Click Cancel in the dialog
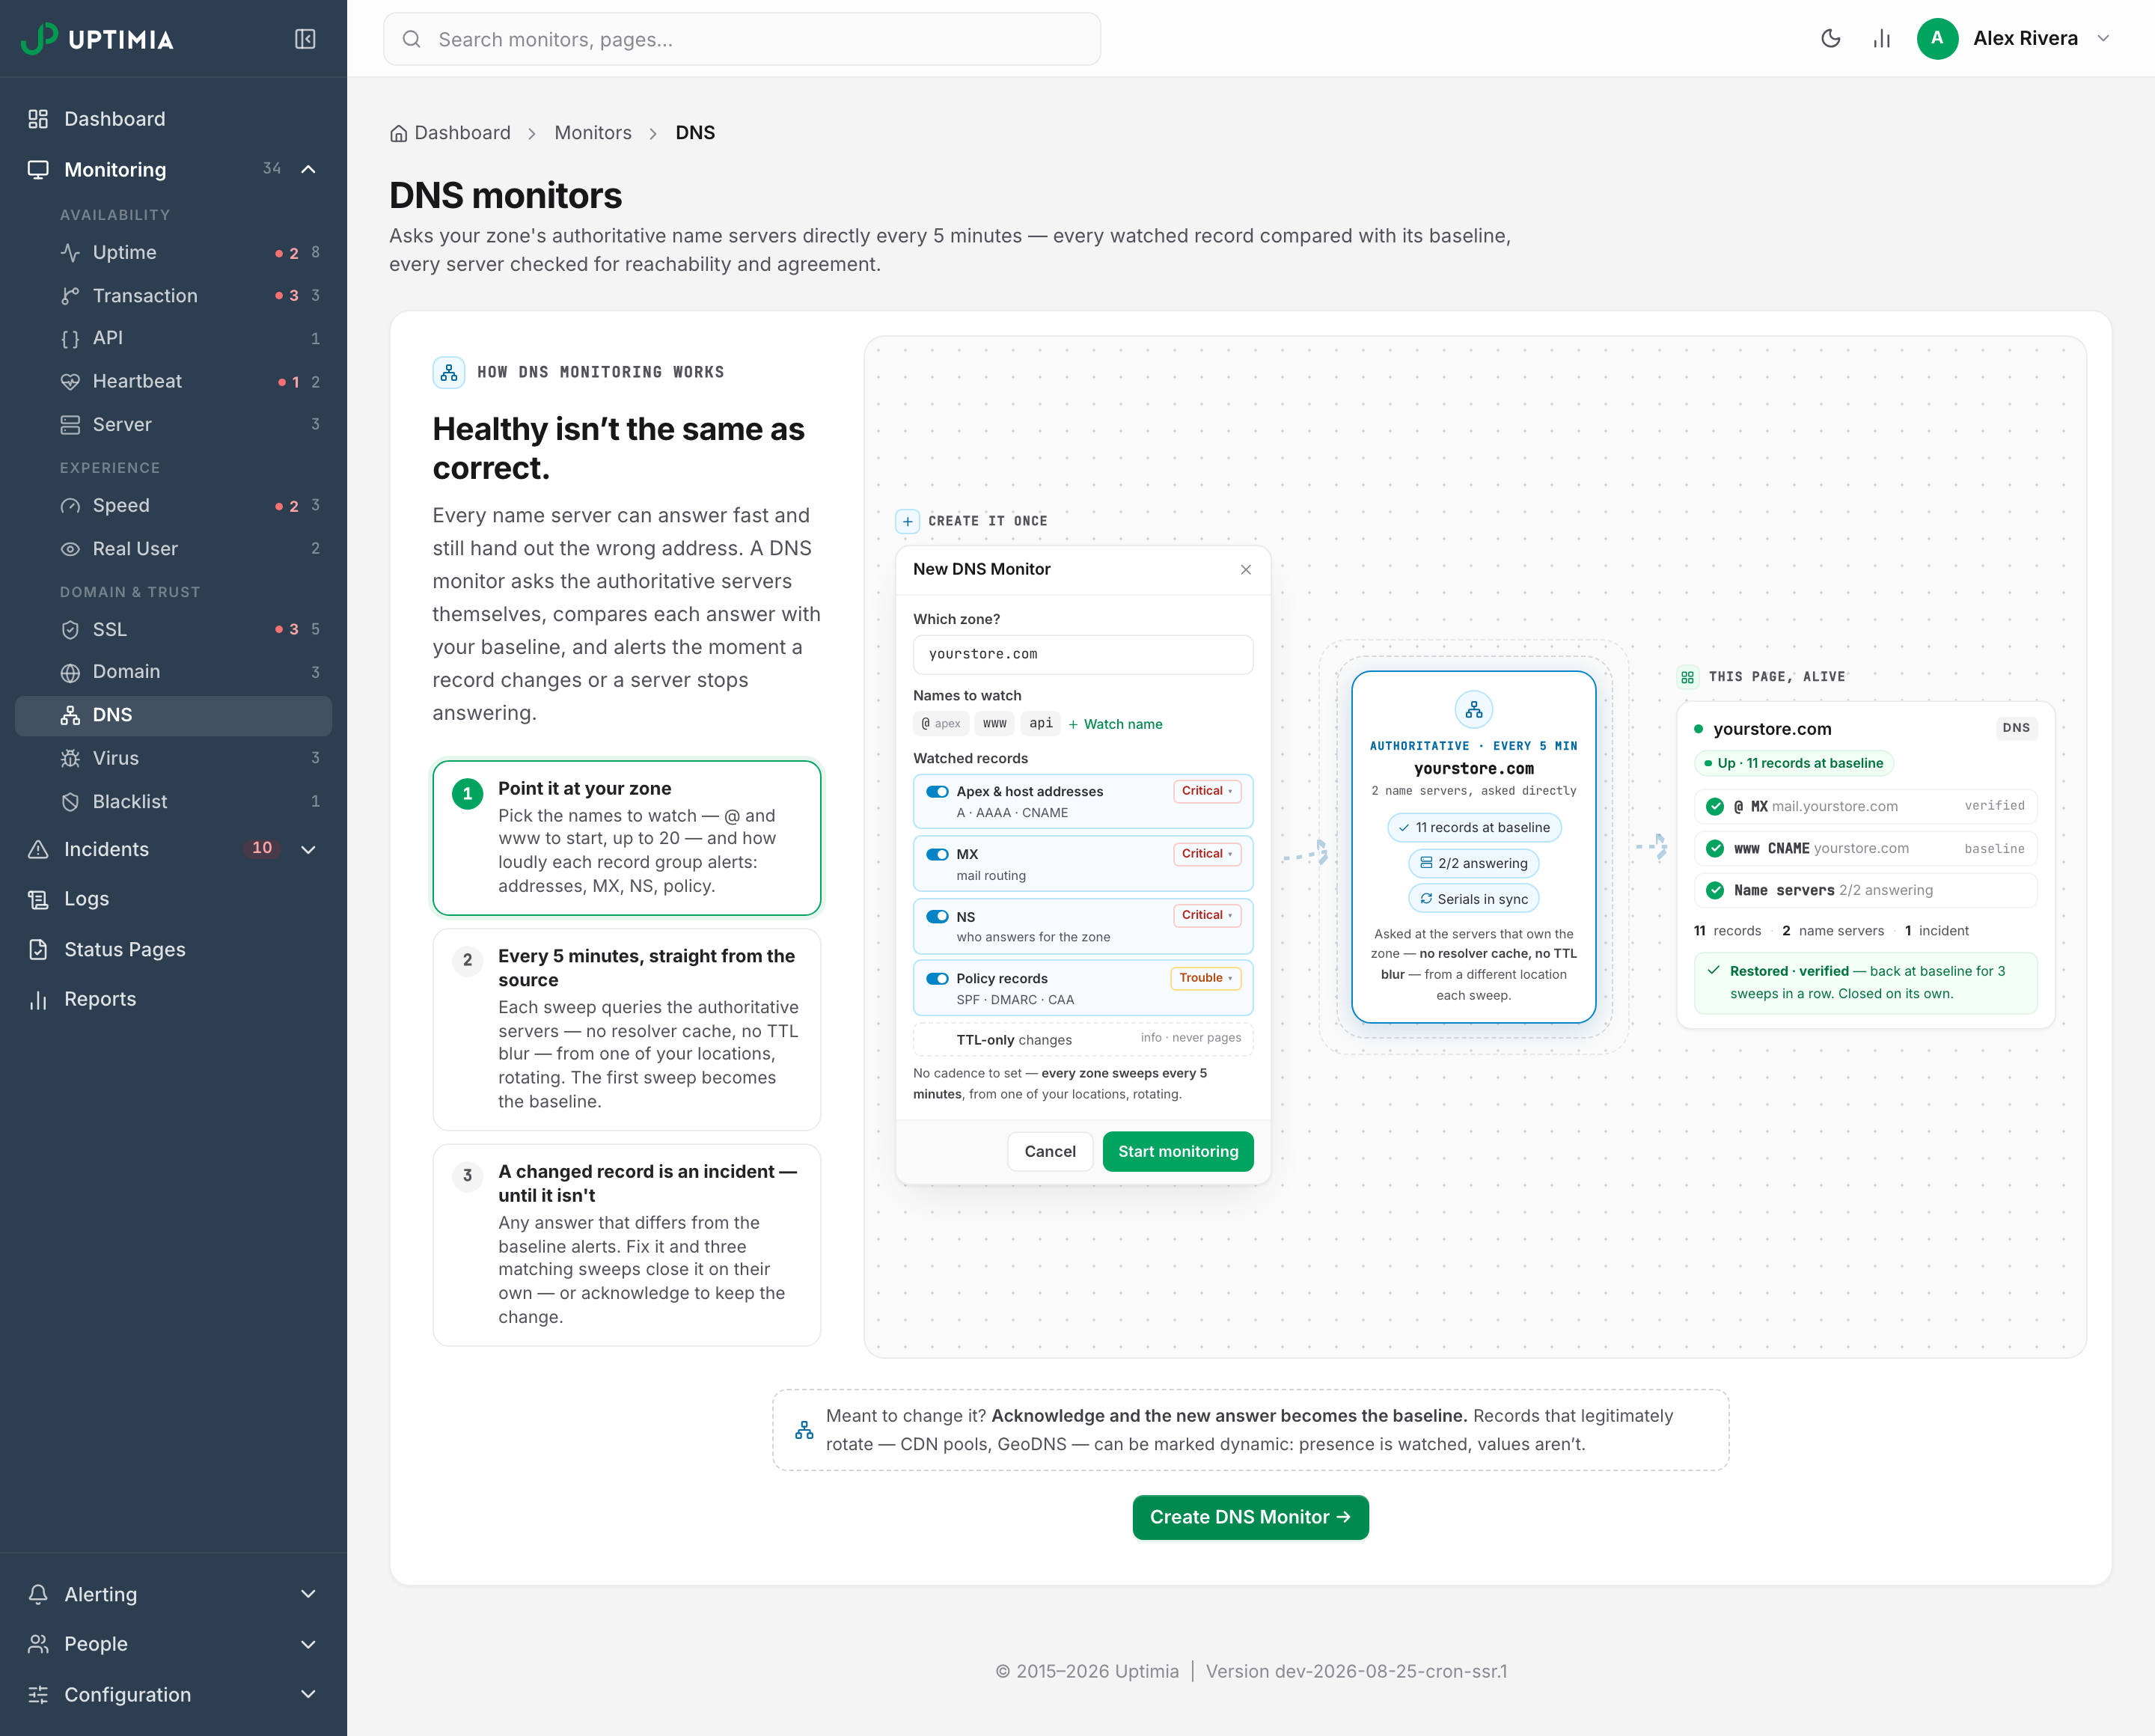The width and height of the screenshot is (2155, 1736). pyautogui.click(x=1050, y=1151)
